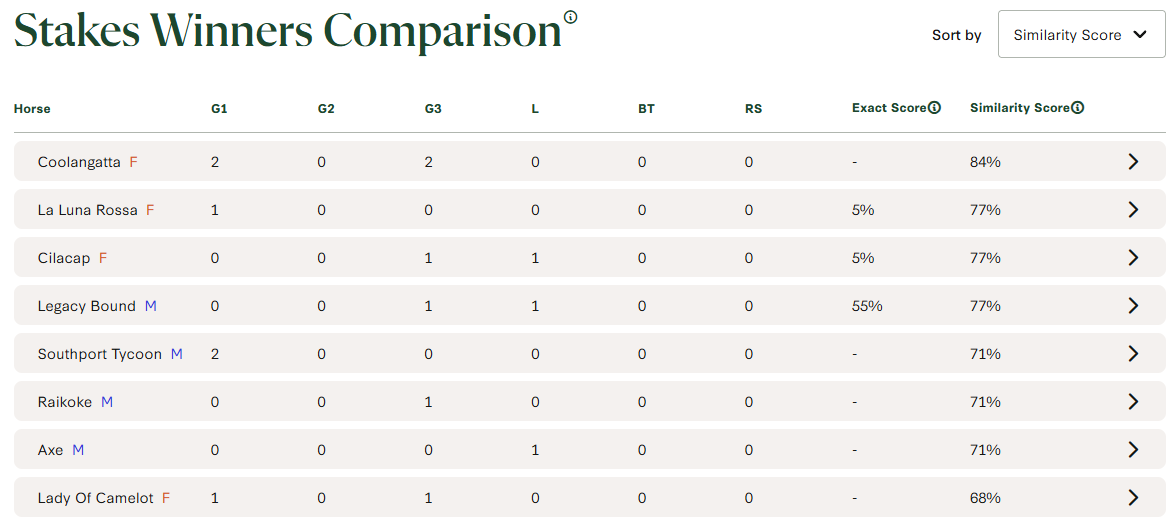Open Legacy Bound details arrow
Image resolution: width=1168 pixels, height=519 pixels.
tap(1133, 306)
